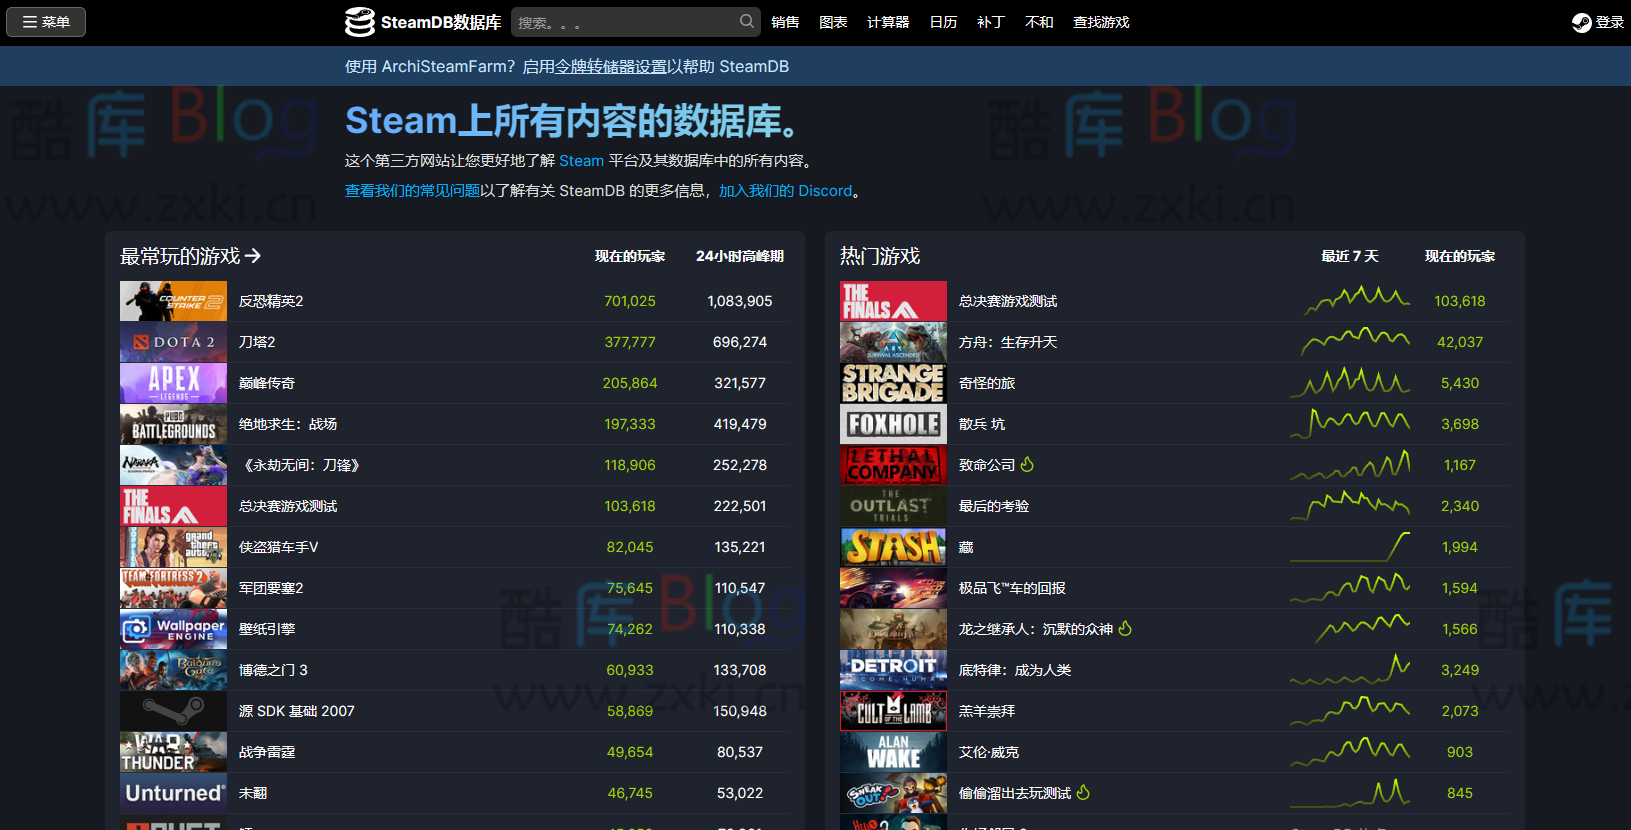Click the Alan Wake thumbnail

pyautogui.click(x=893, y=752)
